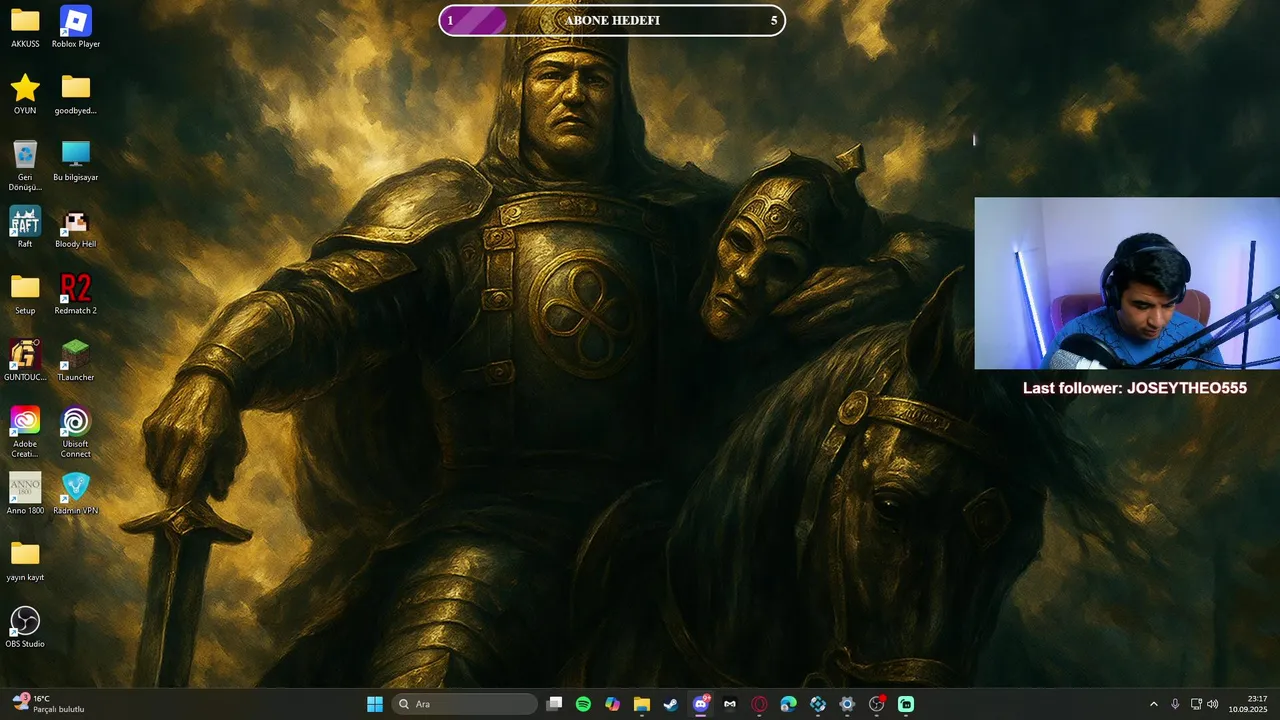The height and width of the screenshot is (720, 1280).
Task: Open Opera GX browser from taskbar
Action: (x=759, y=704)
